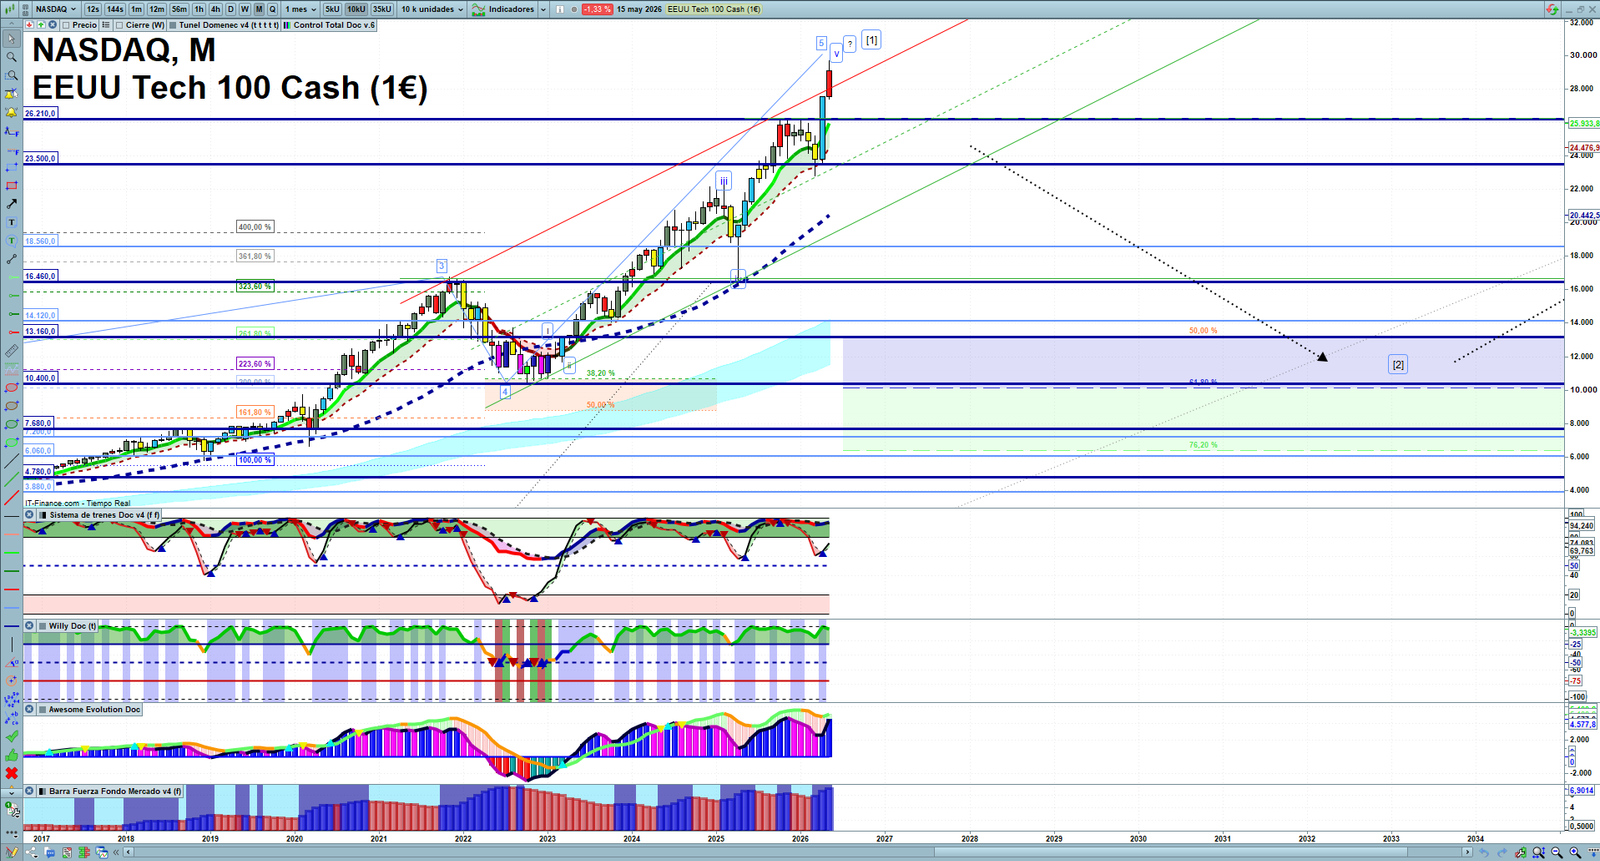Toggle Barra Fuerza Fondo Mercado settings box

click(x=43, y=791)
